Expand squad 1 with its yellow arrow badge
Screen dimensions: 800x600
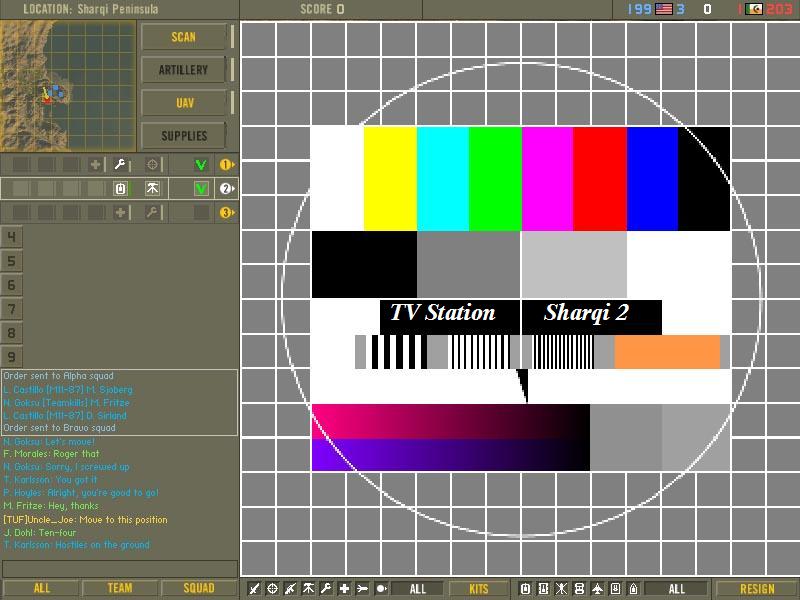pos(227,165)
